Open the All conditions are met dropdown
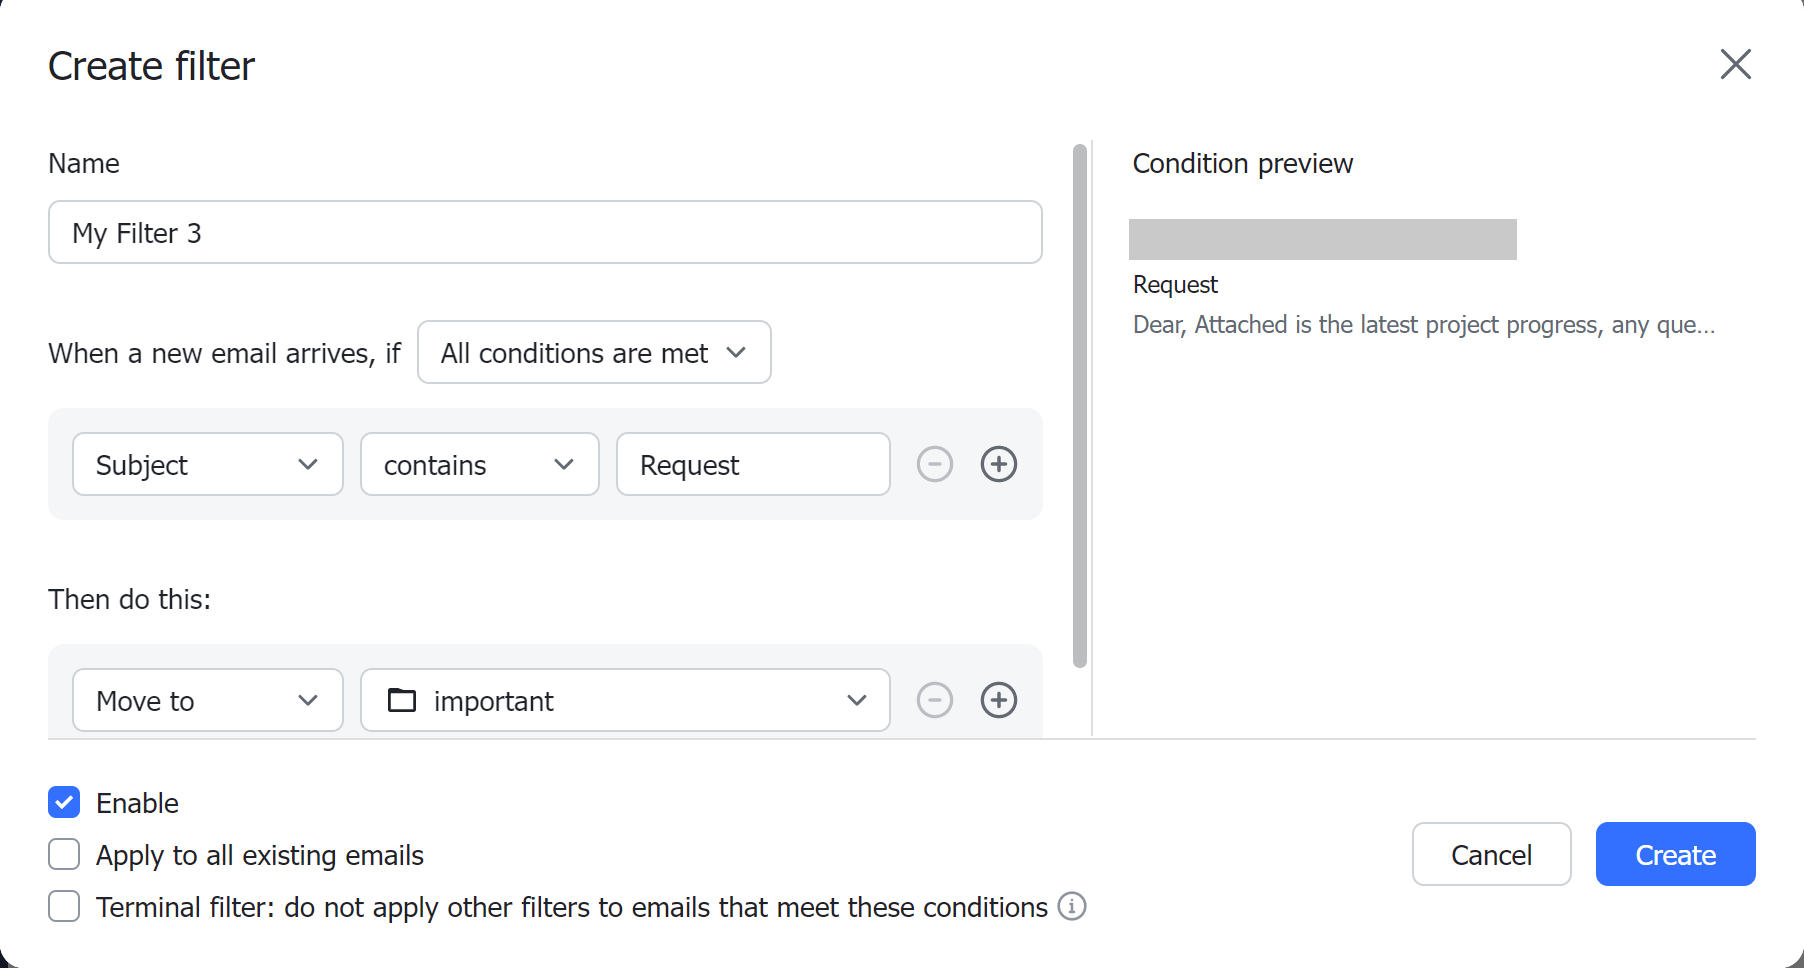Screen dimensions: 1804x968 [594, 352]
